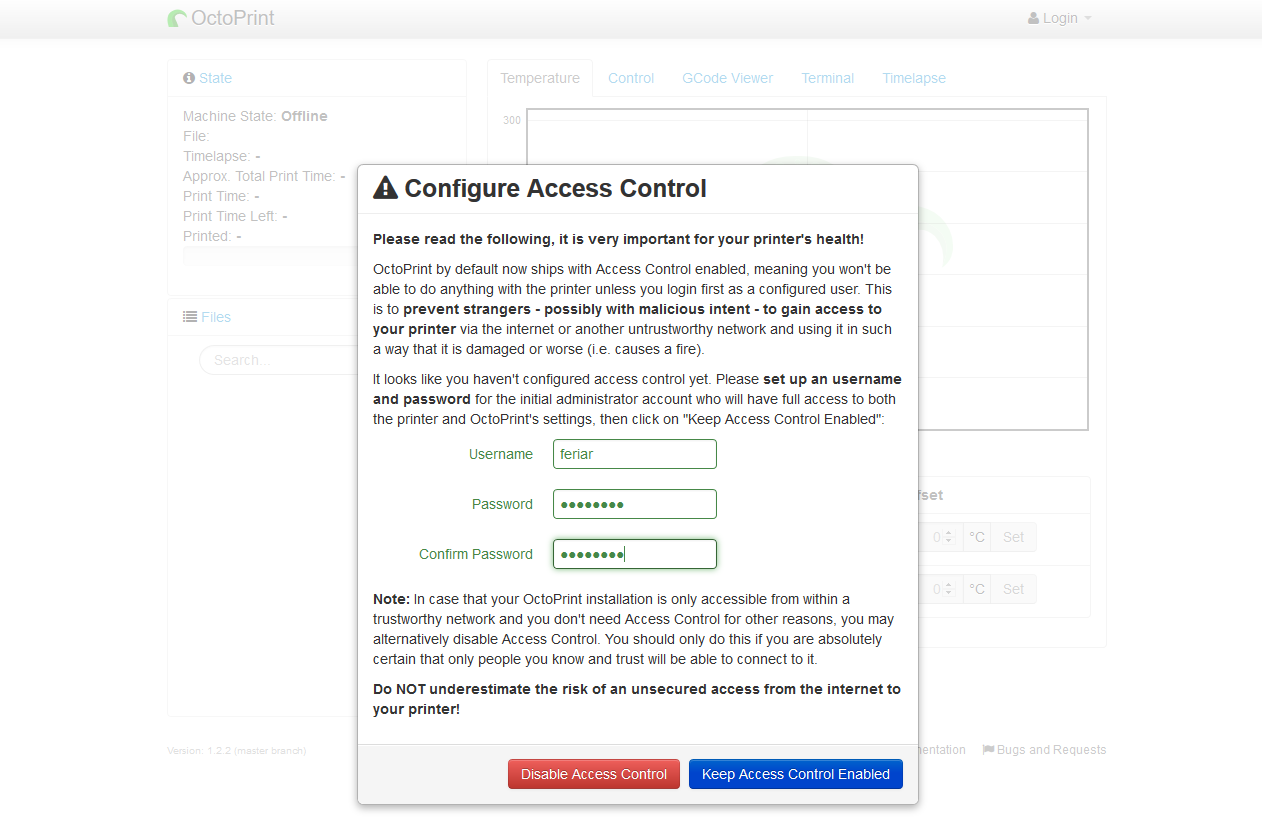The image size is (1262, 836).
Task: Click Keep Access Control Enabled button
Action: [x=796, y=774]
